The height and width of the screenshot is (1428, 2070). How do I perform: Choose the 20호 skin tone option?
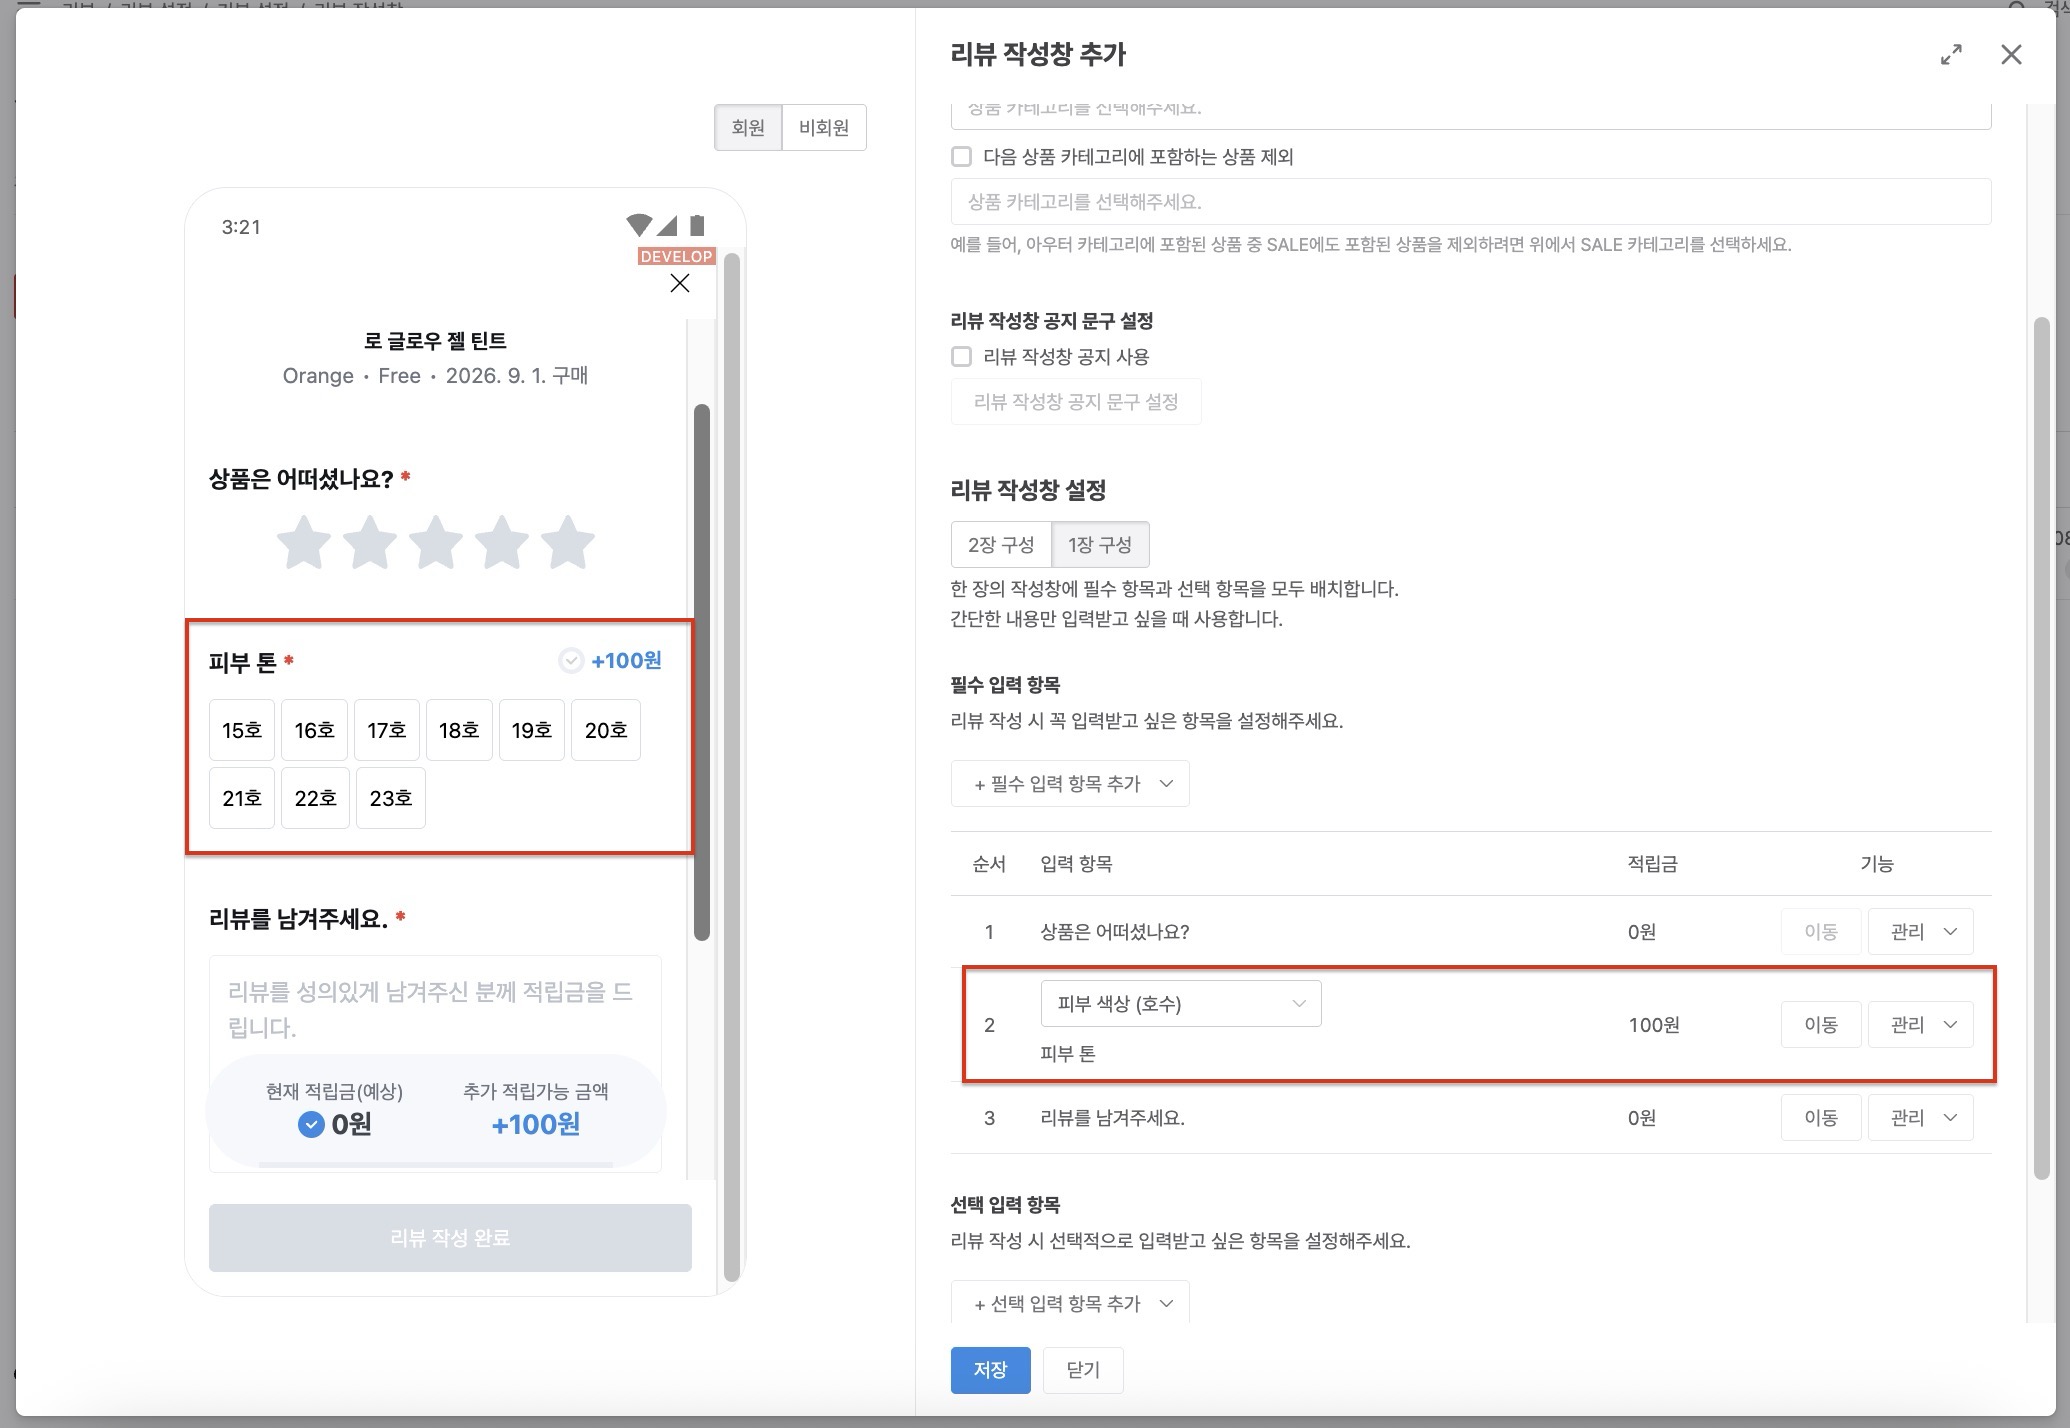click(606, 730)
